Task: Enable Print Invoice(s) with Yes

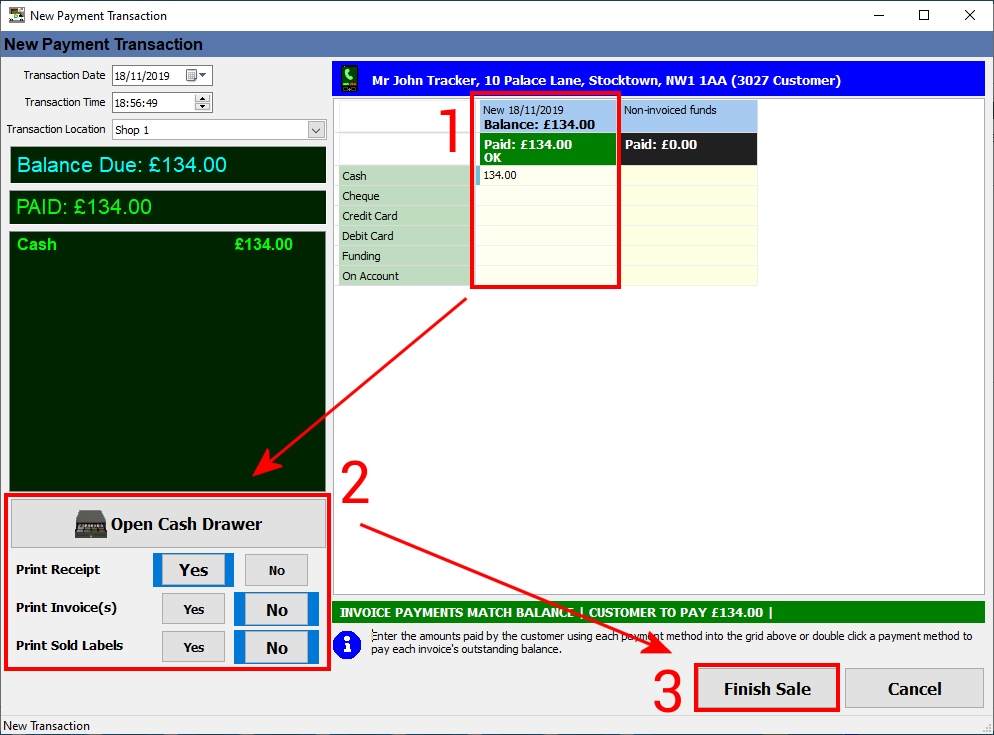Action: point(193,609)
